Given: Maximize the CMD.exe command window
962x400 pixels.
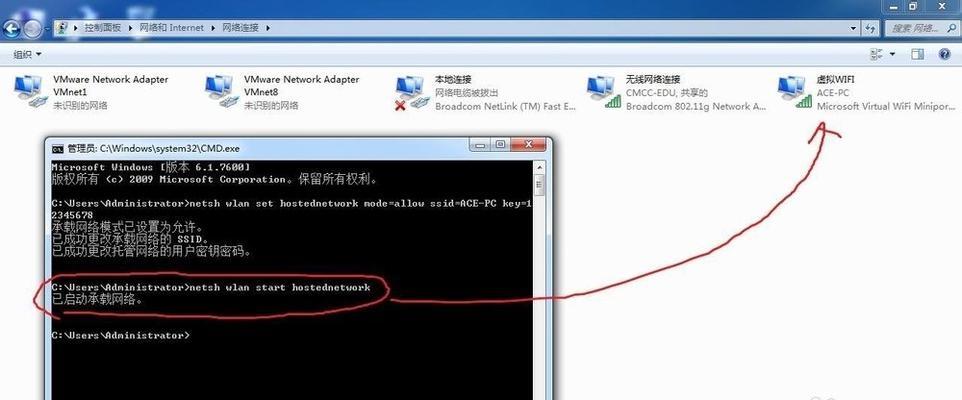Looking at the screenshot, I should pyautogui.click(x=501, y=145).
